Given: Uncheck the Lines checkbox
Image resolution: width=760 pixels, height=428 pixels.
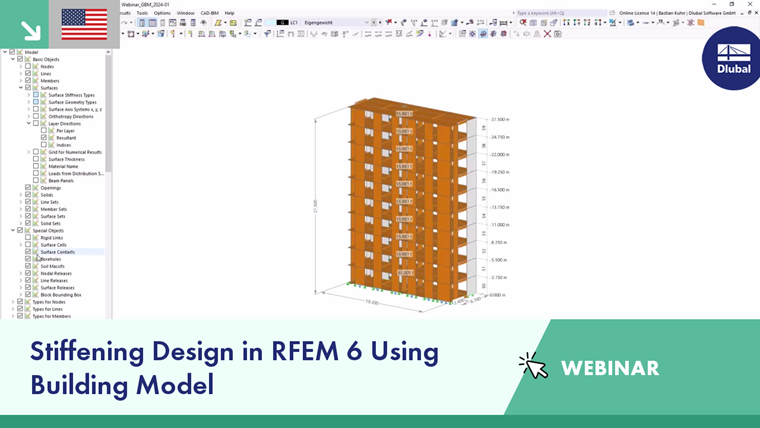Looking at the screenshot, I should pyautogui.click(x=28, y=73).
